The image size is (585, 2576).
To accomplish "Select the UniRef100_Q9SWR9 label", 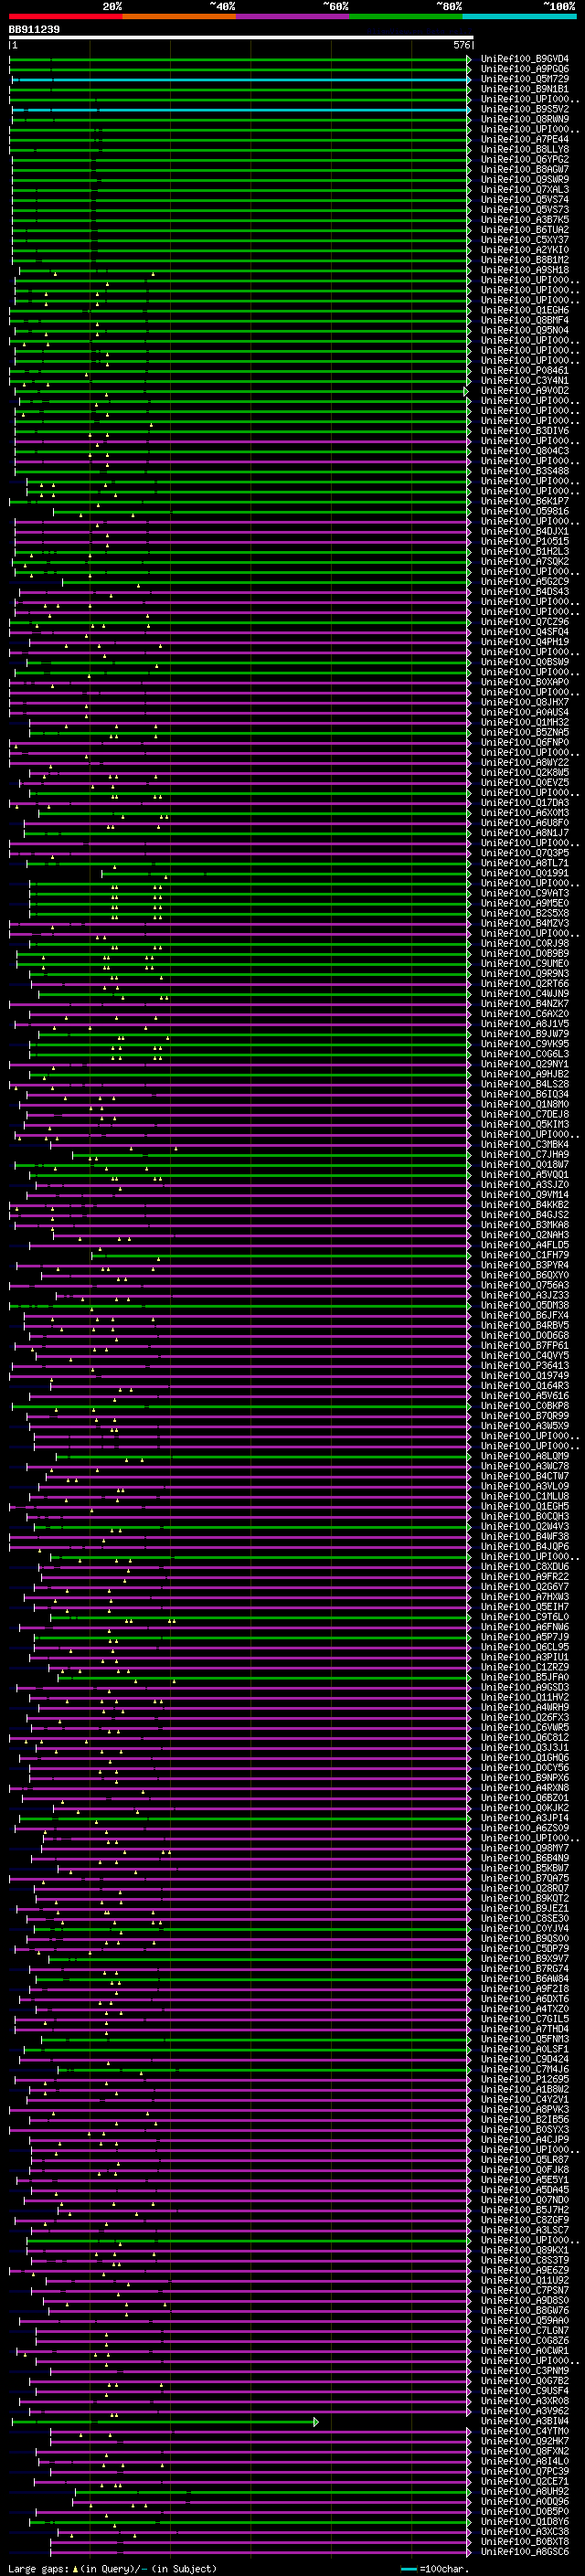I will coord(525,179).
